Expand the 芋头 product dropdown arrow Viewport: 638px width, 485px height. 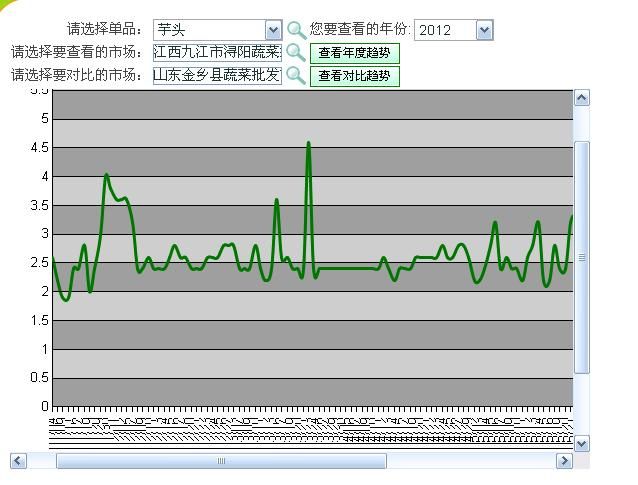273,30
